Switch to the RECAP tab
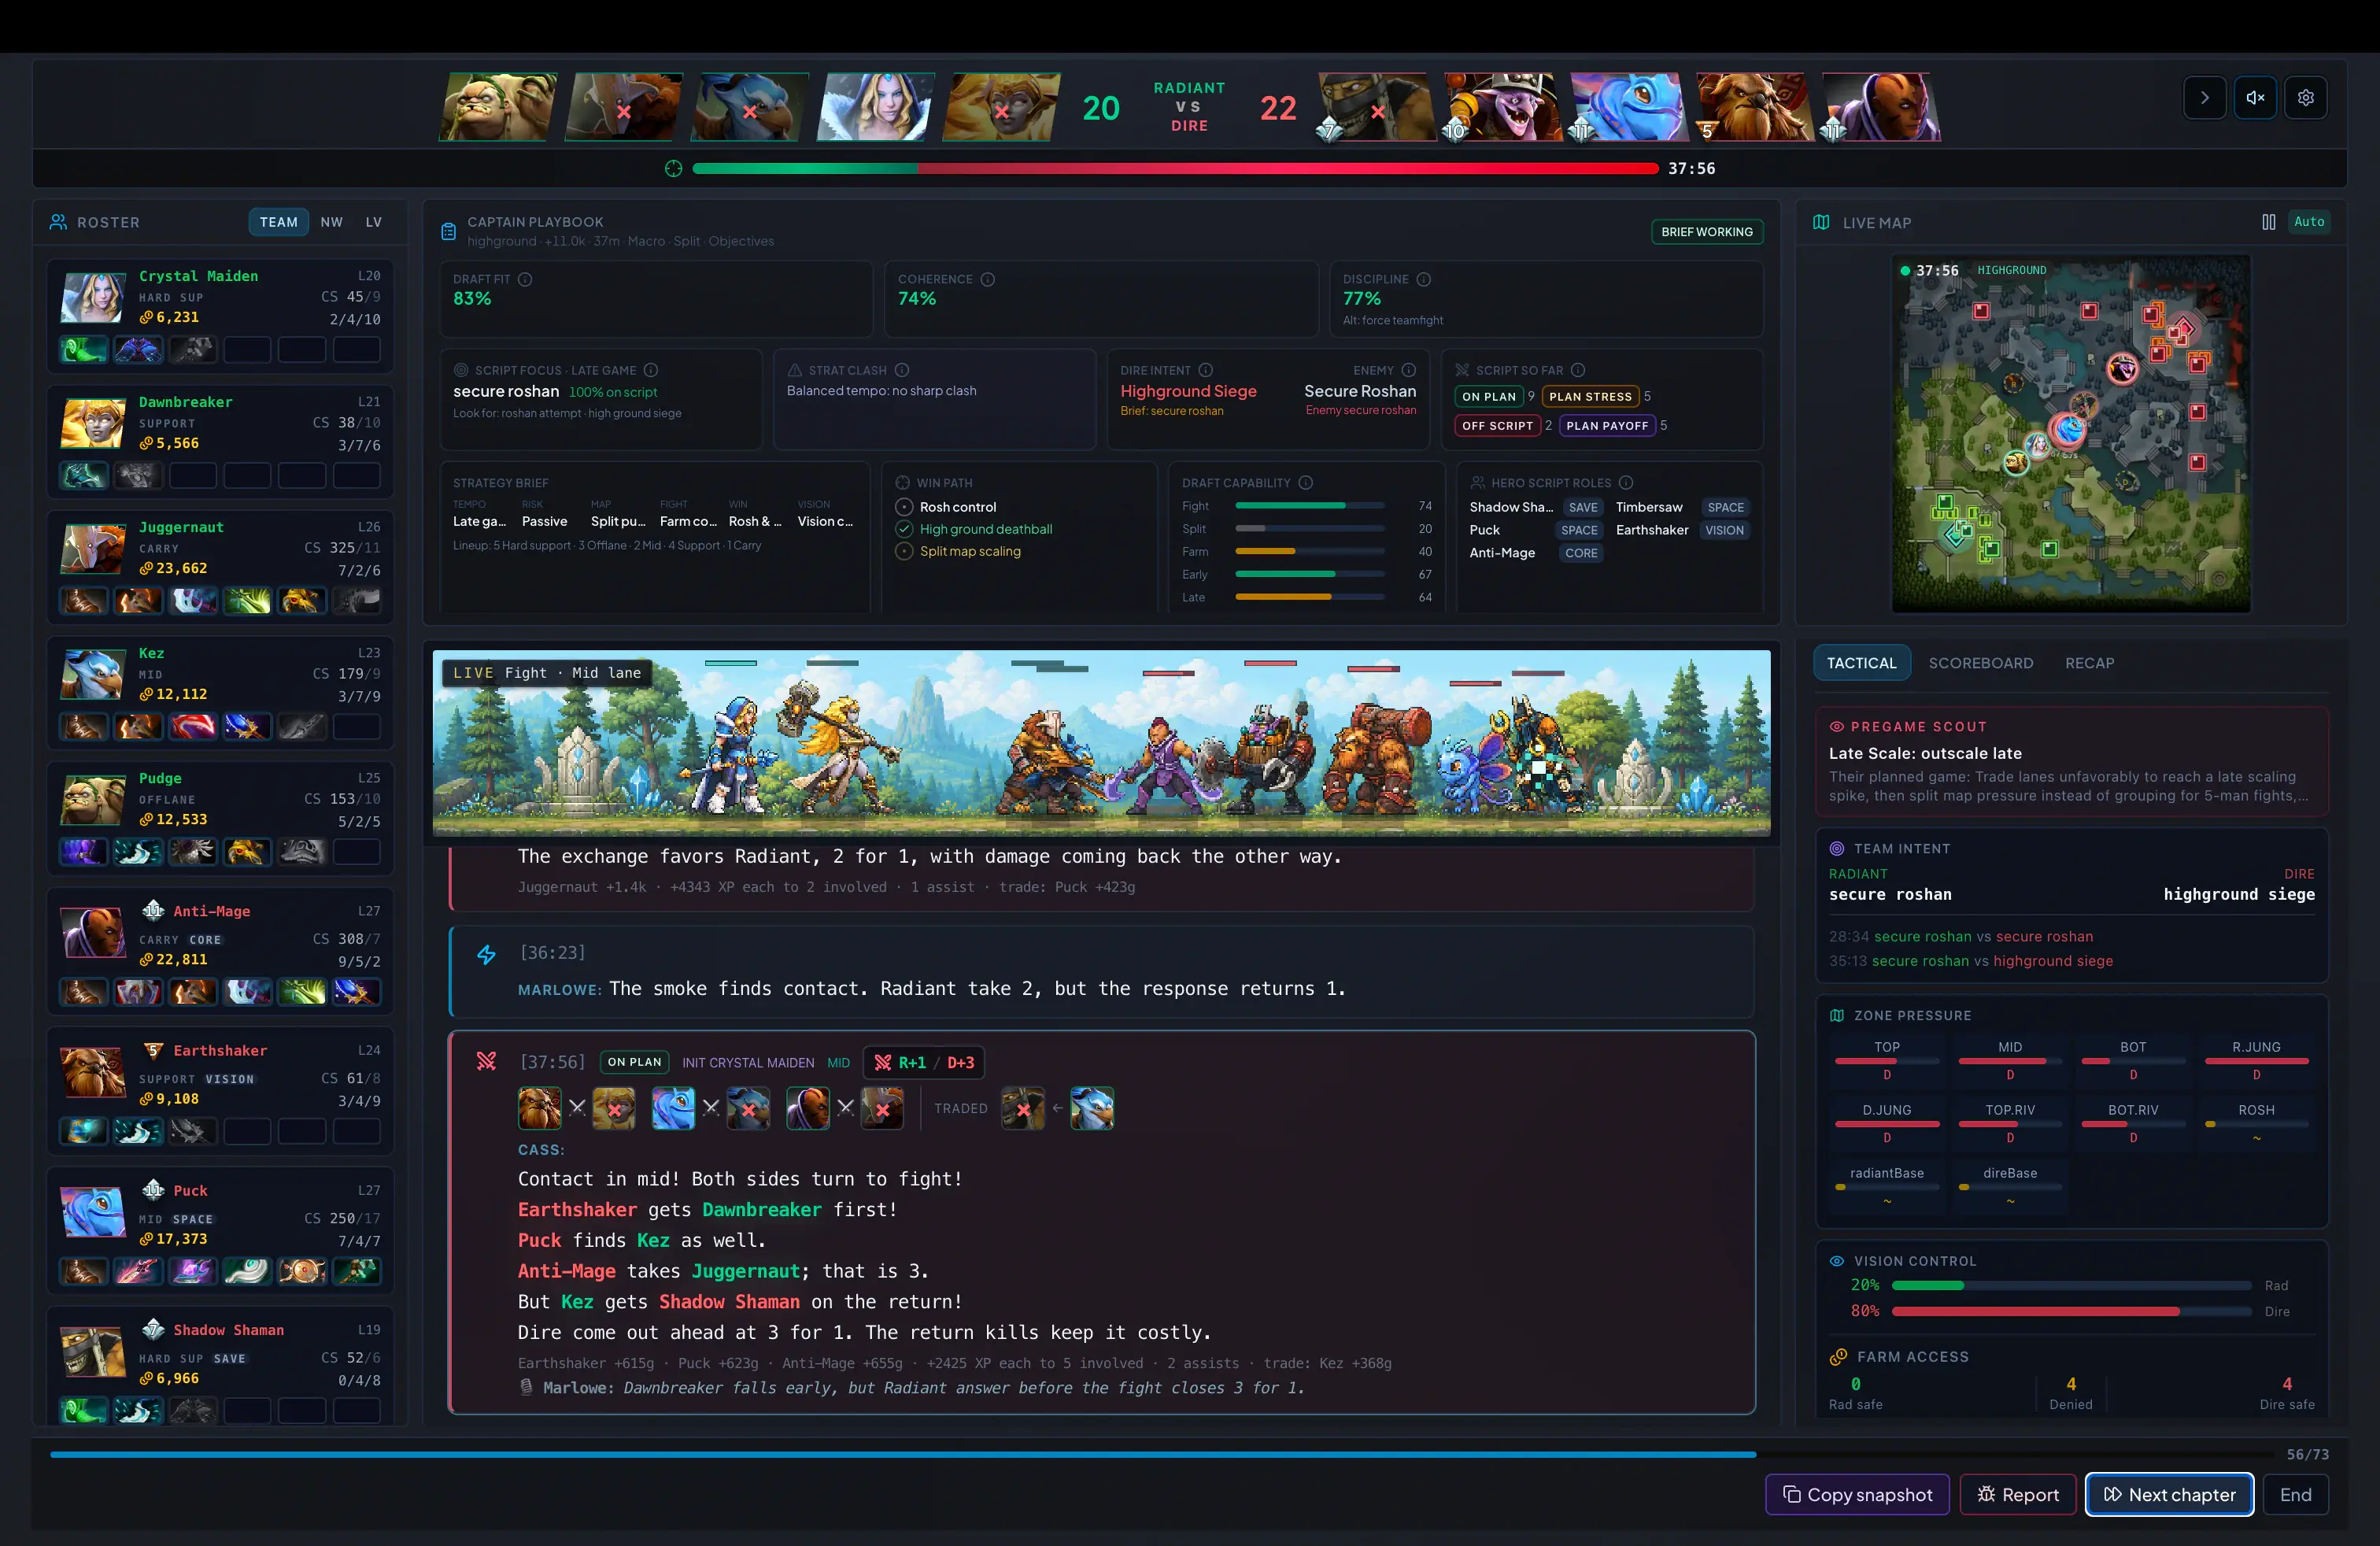Image resolution: width=2380 pixels, height=1546 pixels. (x=2089, y=663)
